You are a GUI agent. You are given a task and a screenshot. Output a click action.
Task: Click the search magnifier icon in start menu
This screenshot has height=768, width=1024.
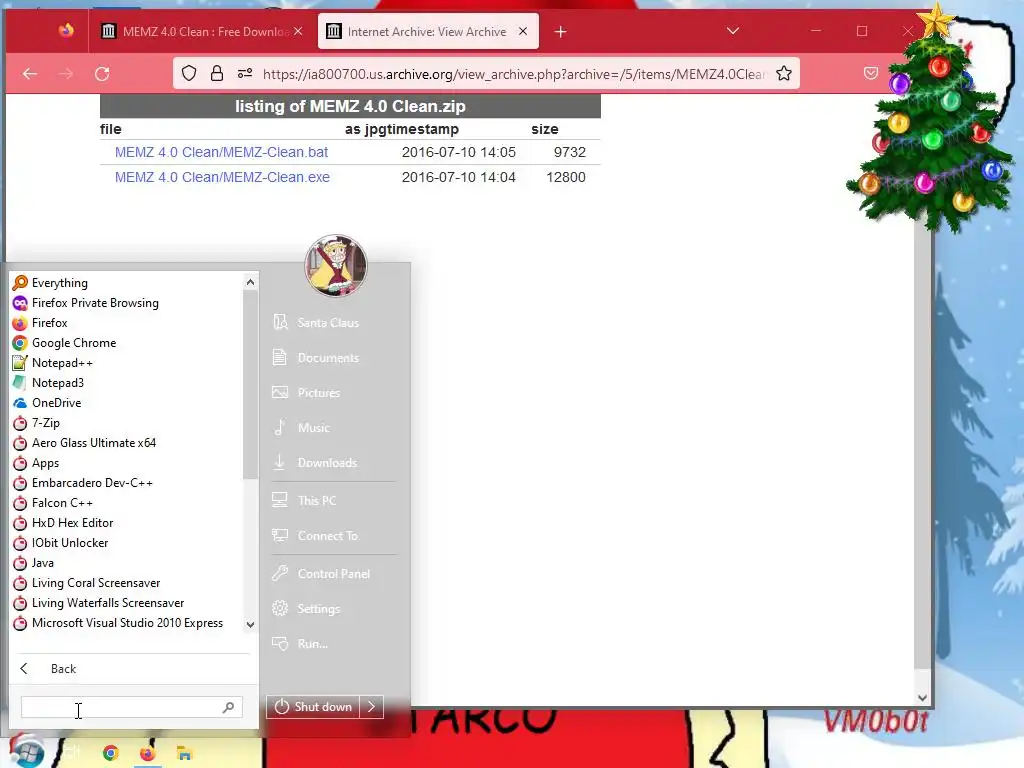pos(228,707)
